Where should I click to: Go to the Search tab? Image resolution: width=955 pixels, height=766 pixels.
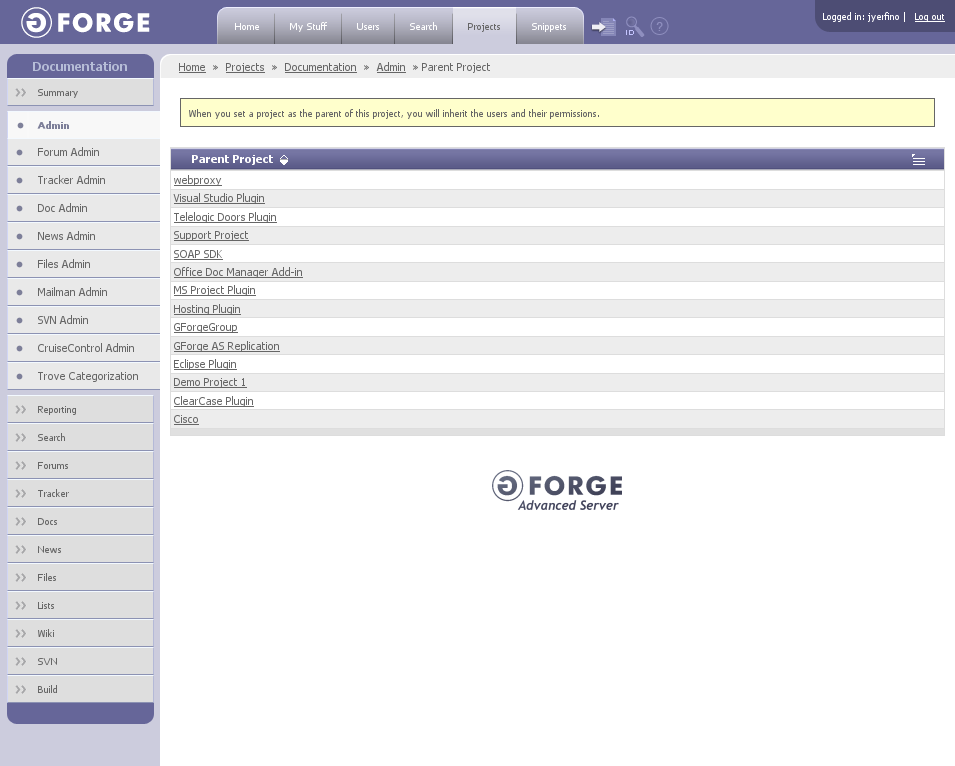[x=423, y=27]
